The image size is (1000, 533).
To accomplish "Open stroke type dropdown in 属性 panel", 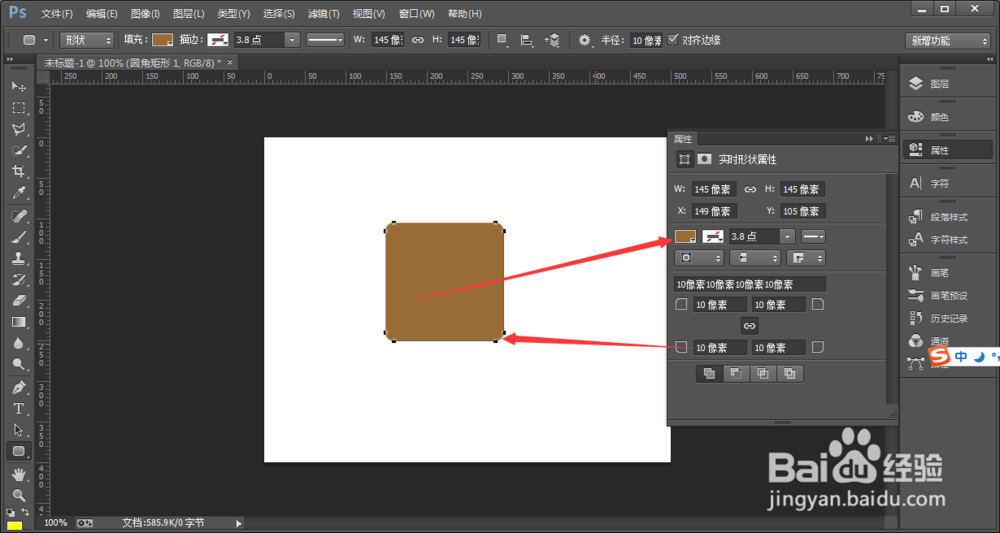I will coord(813,237).
